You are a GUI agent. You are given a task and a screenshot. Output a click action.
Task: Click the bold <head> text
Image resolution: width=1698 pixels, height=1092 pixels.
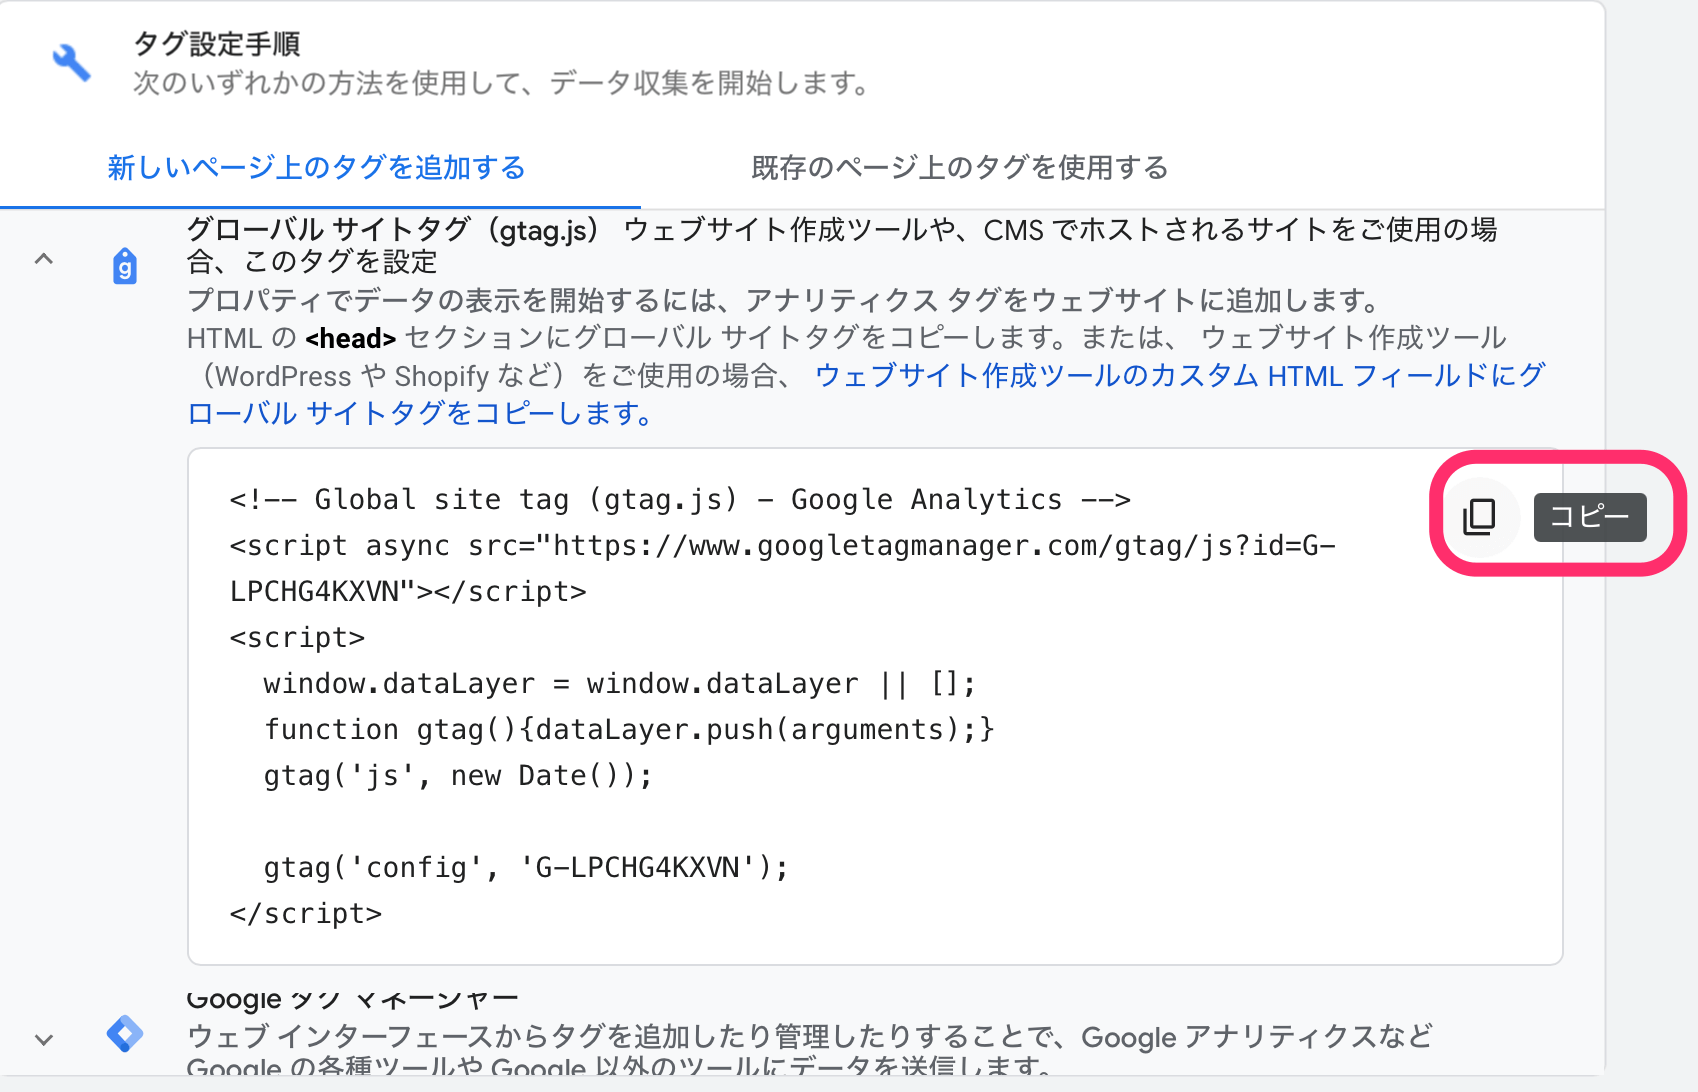point(350,339)
